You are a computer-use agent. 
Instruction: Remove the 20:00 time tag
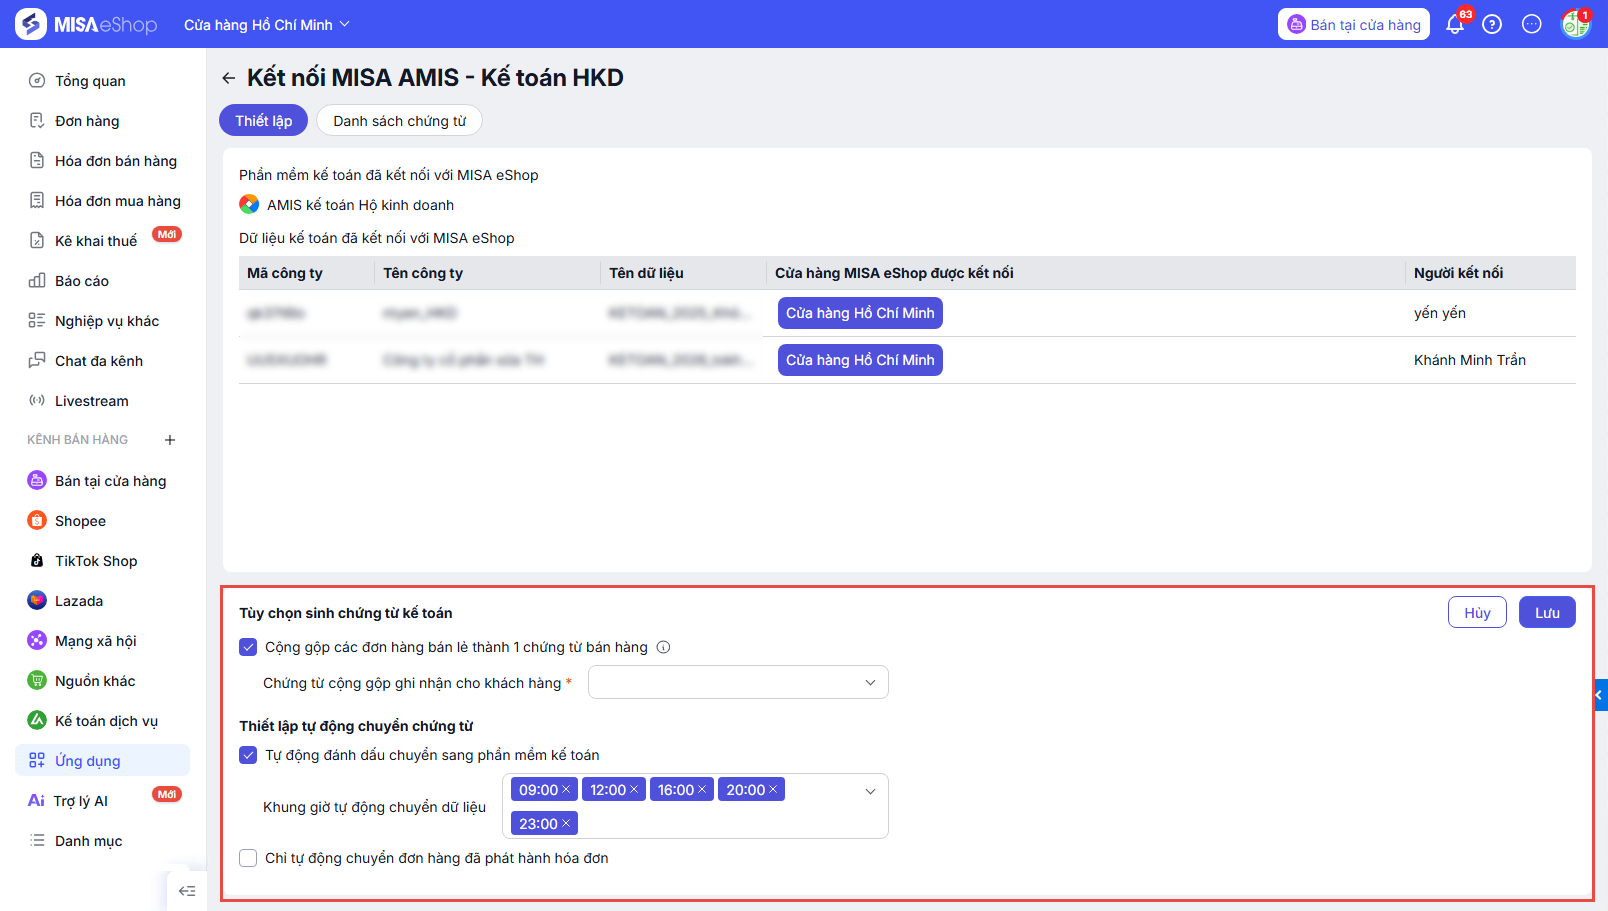point(773,790)
